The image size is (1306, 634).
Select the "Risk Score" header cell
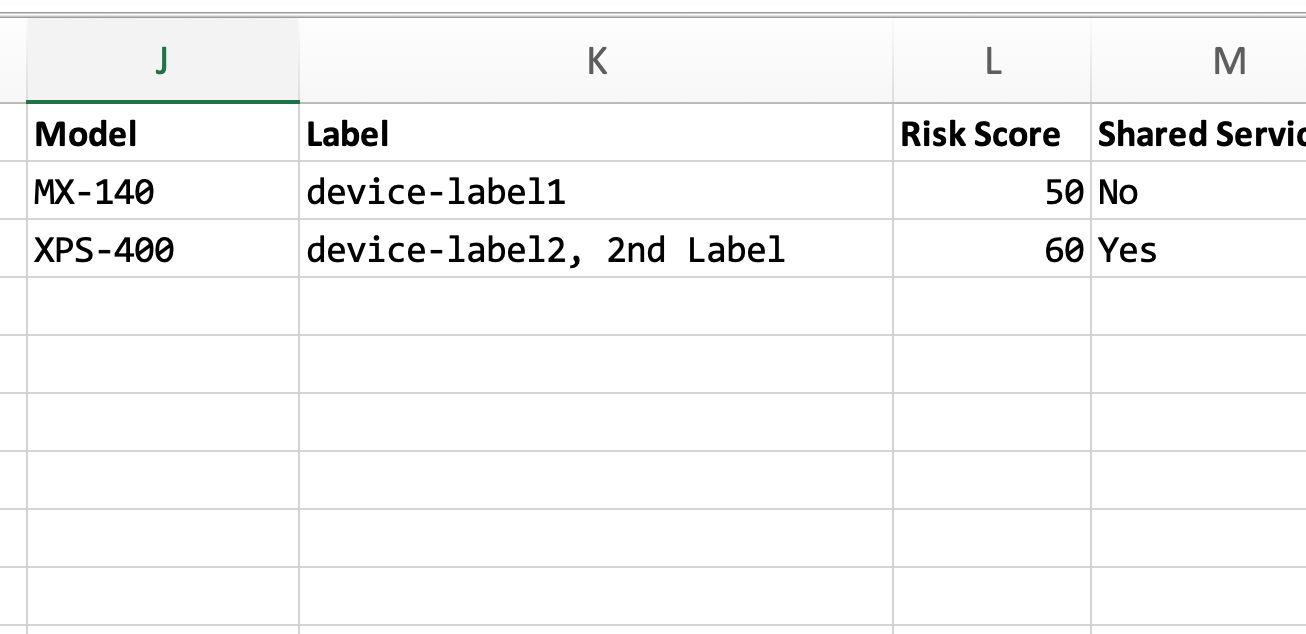click(x=991, y=134)
